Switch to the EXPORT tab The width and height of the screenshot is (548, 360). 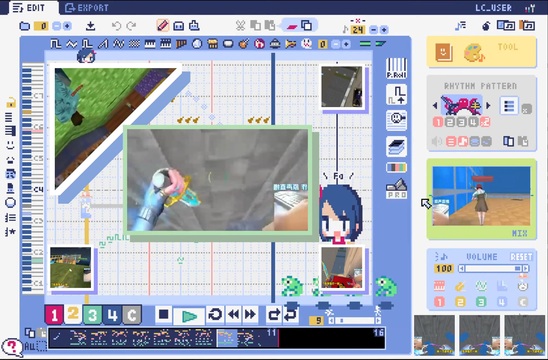(87, 8)
